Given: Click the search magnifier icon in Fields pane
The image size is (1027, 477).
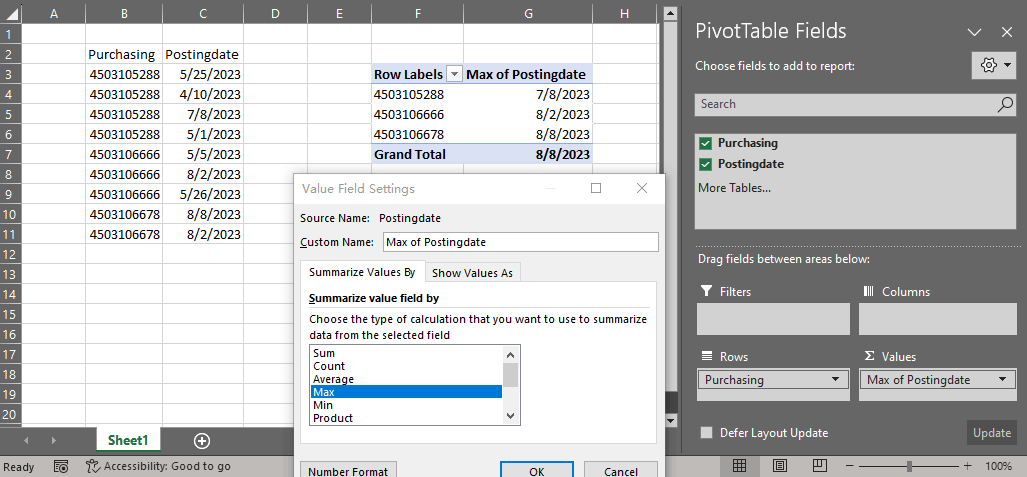Looking at the screenshot, I should 1005,104.
